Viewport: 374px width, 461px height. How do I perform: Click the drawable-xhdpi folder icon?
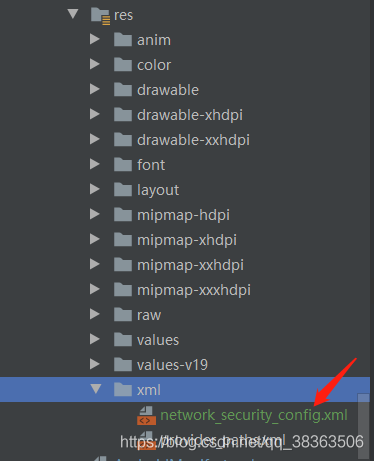click(123, 115)
